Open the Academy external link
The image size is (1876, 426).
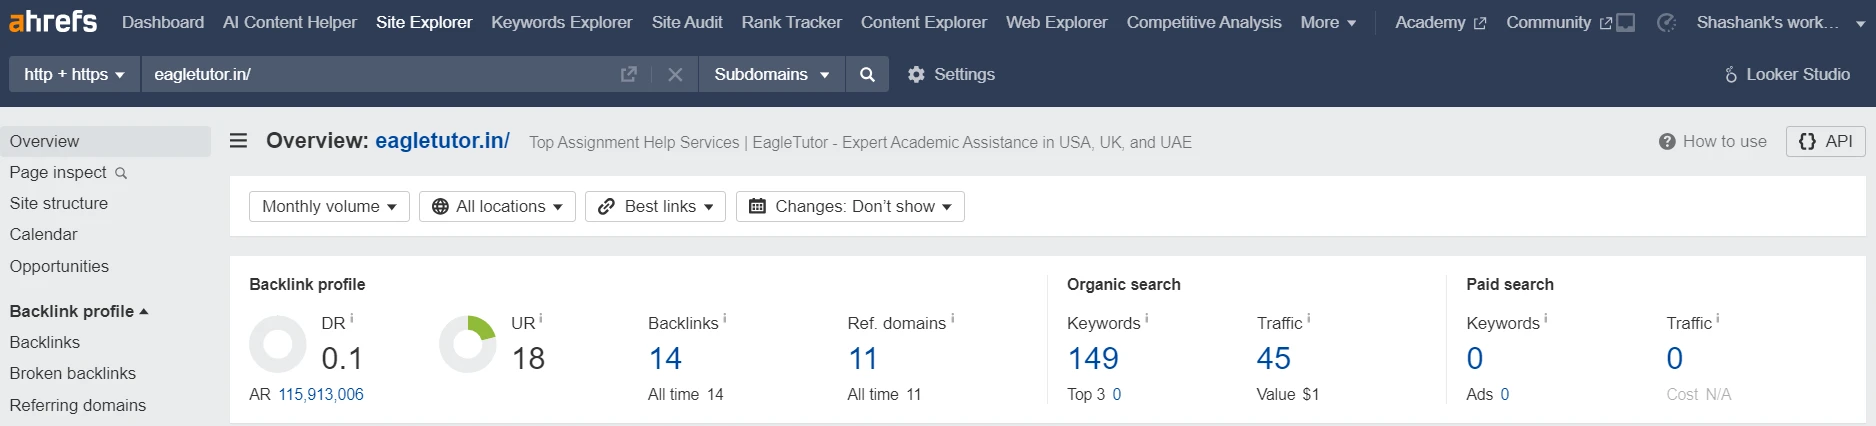tap(1441, 22)
